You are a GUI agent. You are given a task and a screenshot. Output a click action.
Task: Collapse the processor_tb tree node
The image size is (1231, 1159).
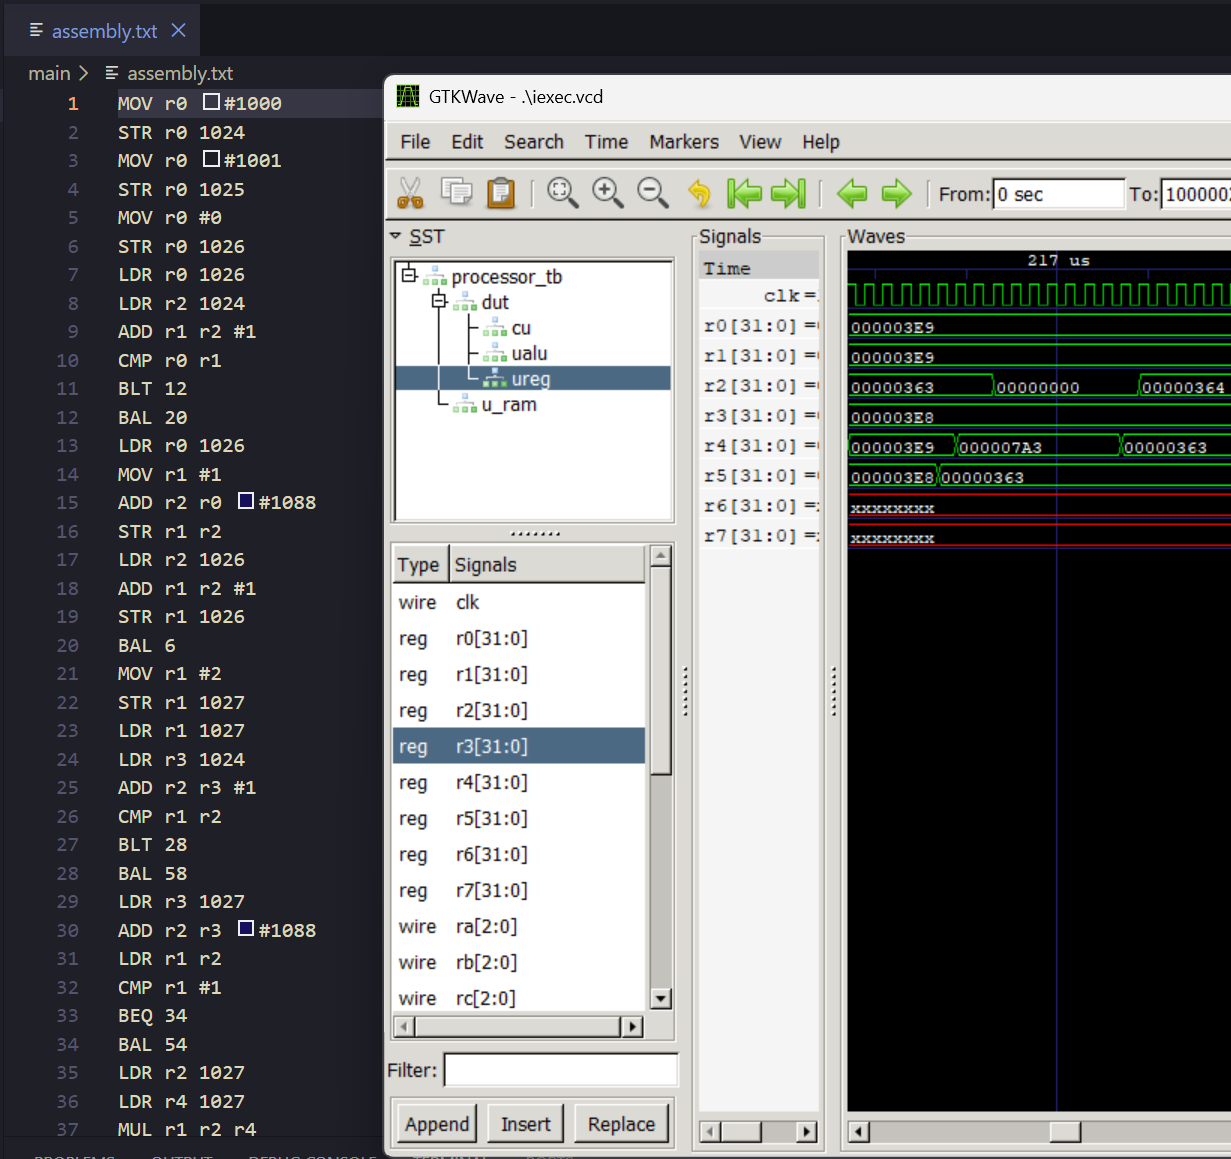409,275
